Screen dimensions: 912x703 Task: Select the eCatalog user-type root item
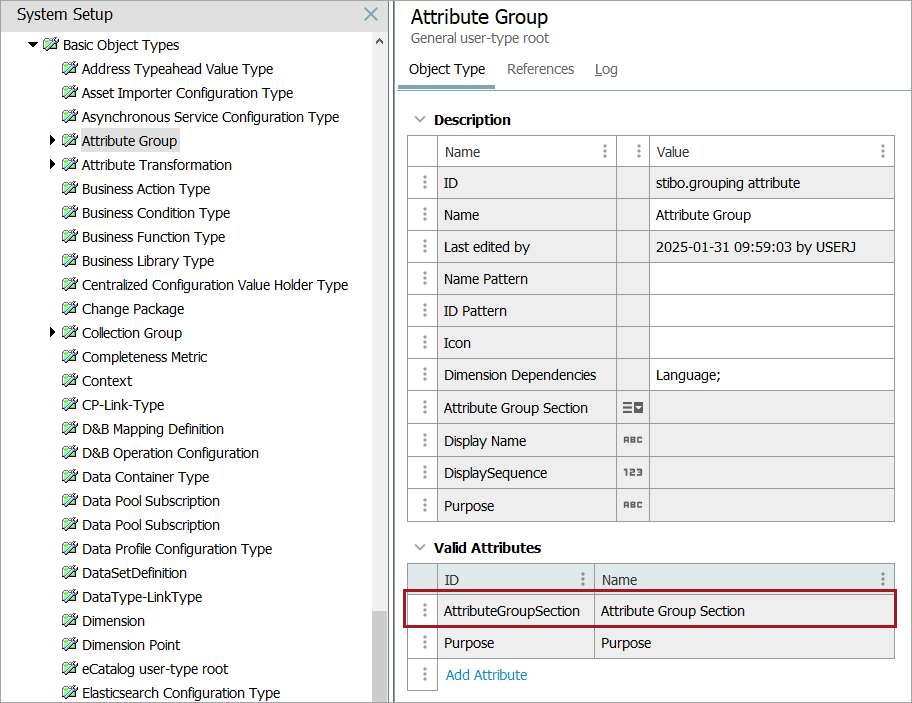click(x=155, y=669)
